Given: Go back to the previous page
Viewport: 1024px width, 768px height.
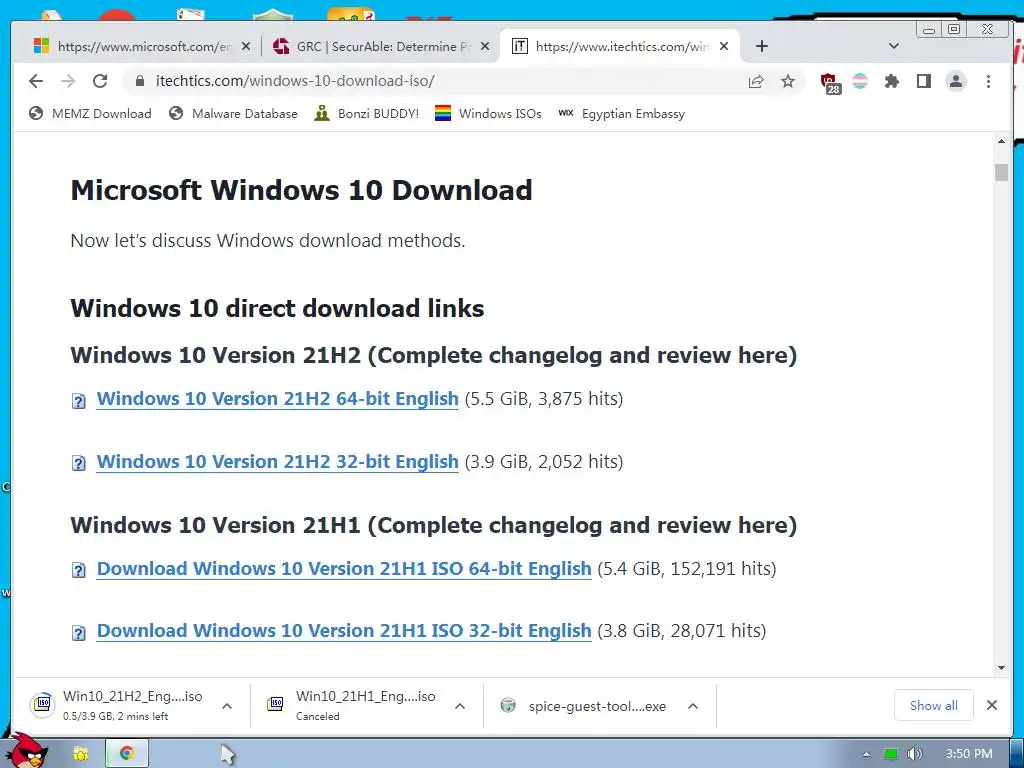Looking at the screenshot, I should click(36, 81).
